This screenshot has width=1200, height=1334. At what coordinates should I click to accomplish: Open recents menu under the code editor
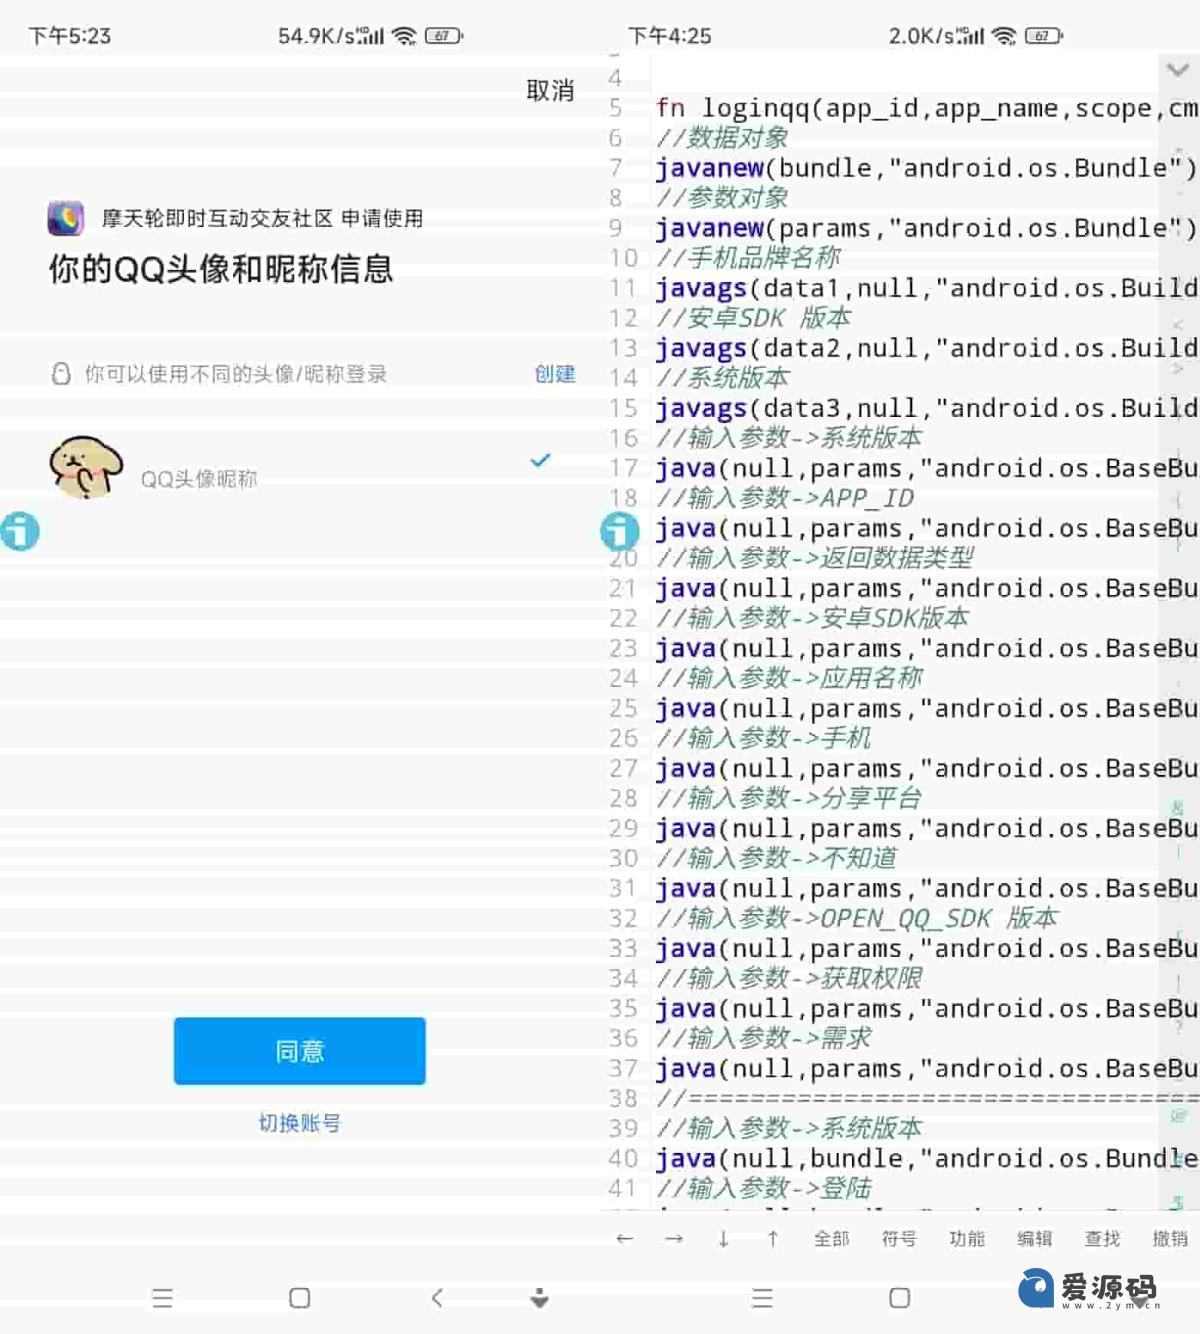[x=762, y=1298]
